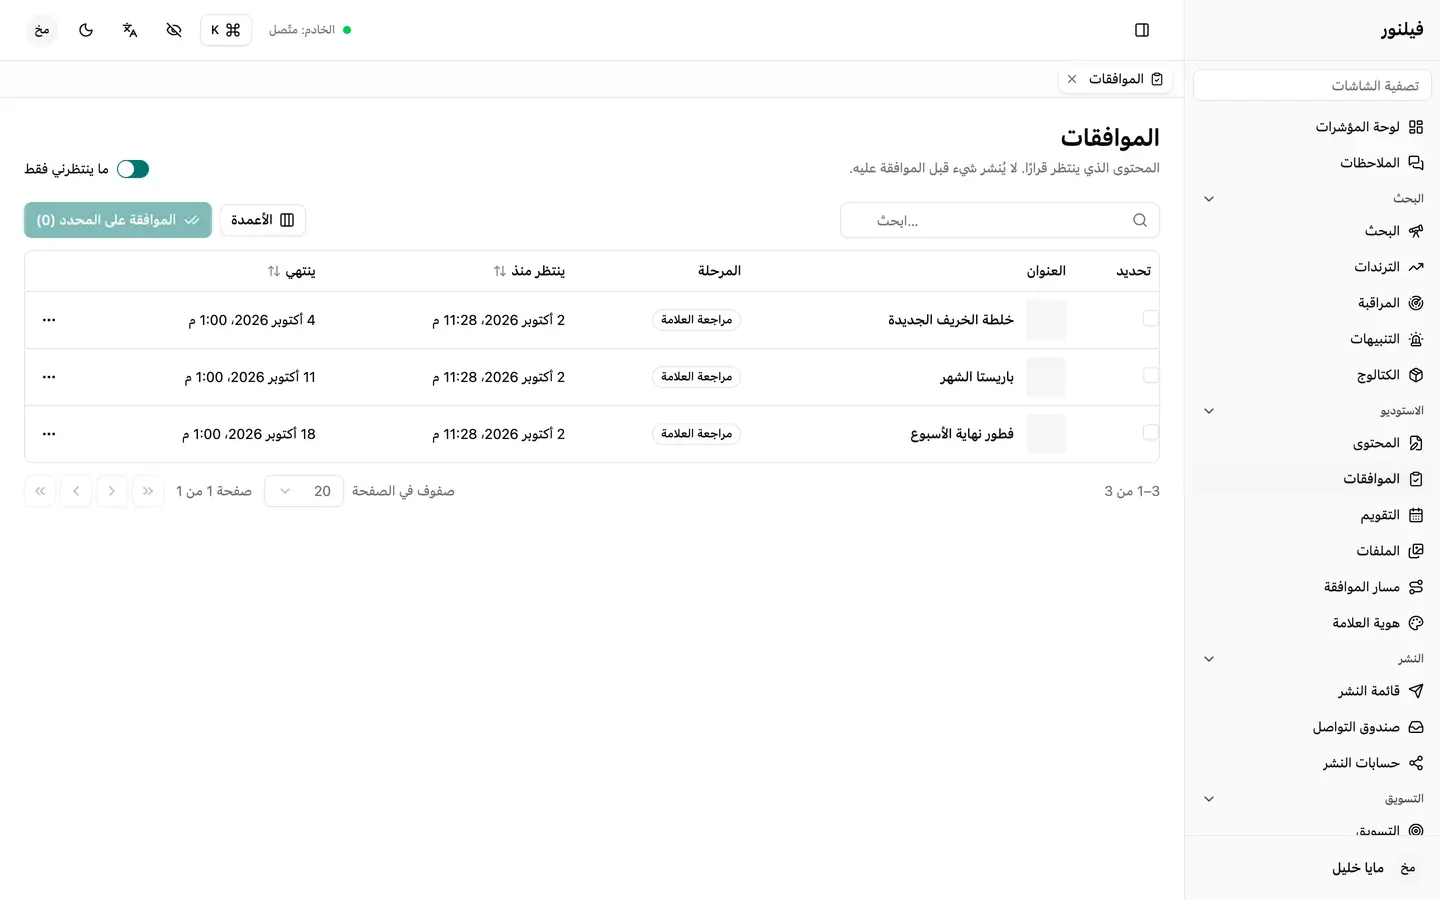Open row actions for باريستا الشهر
1440x900 pixels.
point(49,377)
